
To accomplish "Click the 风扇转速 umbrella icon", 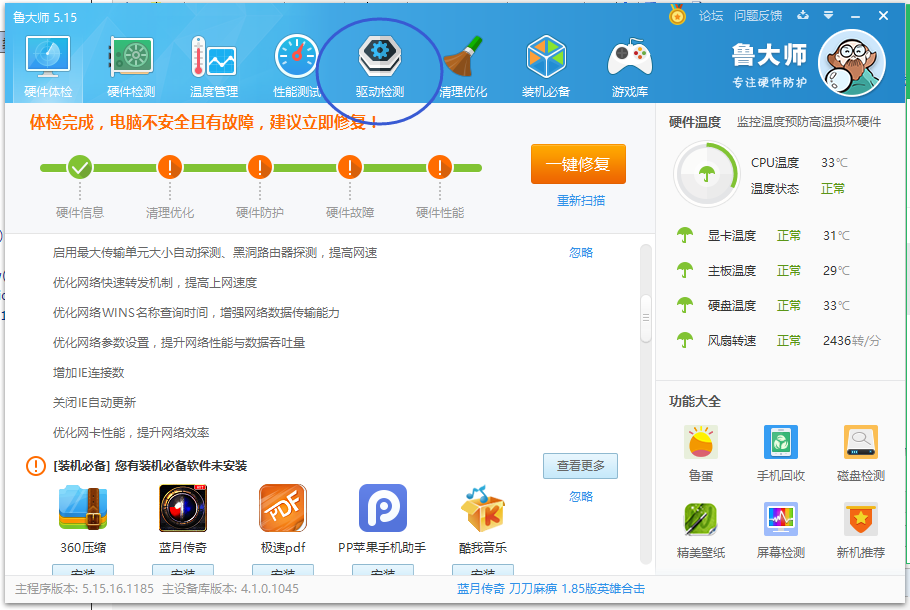I will point(685,340).
